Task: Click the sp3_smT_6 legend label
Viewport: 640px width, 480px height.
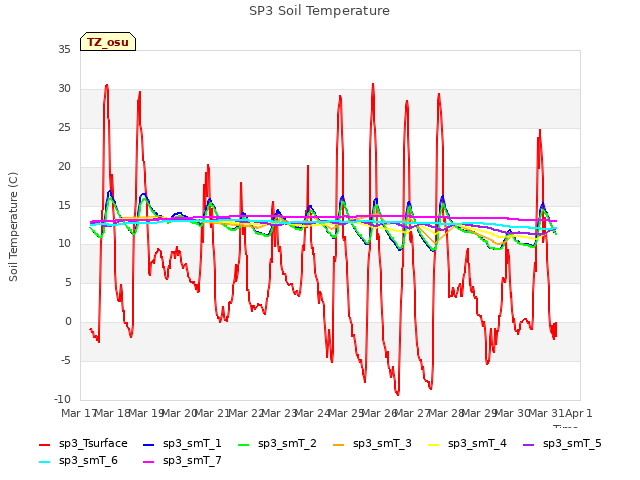Action: 88,460
